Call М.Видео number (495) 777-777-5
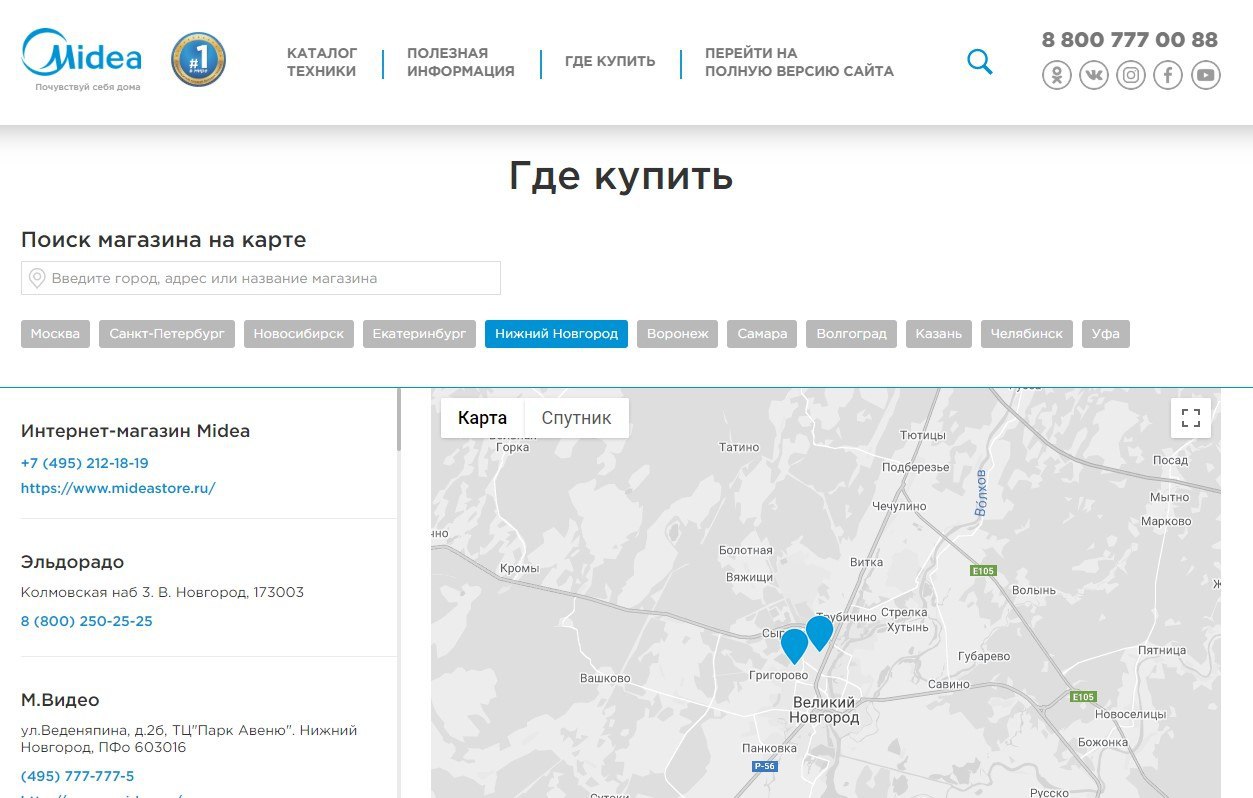This screenshot has height=798, width=1253. click(x=77, y=776)
